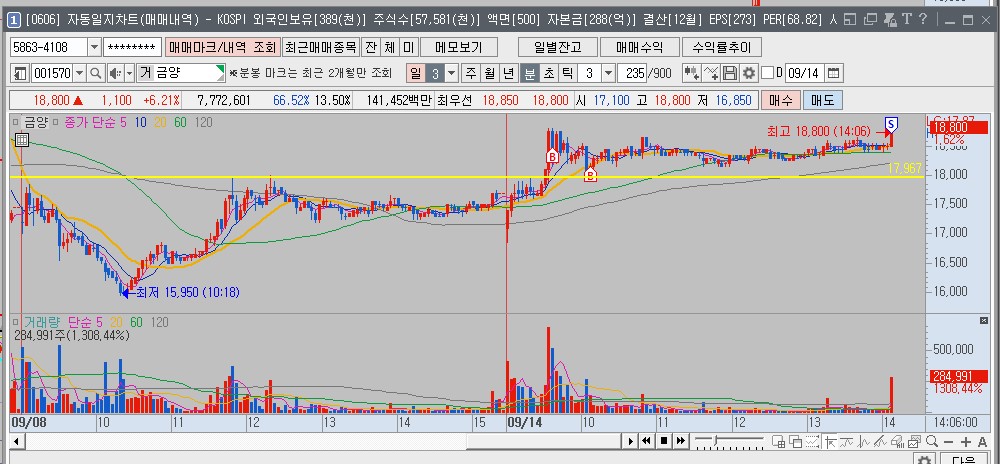
Task: Rewind the chart replay
Action: pyautogui.click(x=647, y=441)
